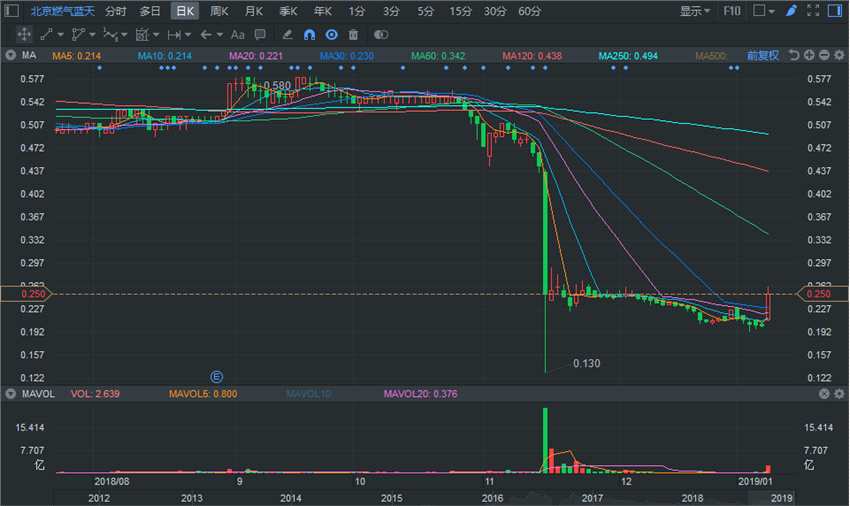Delete drawings with the trash icon
850x506 pixels.
tap(353, 35)
